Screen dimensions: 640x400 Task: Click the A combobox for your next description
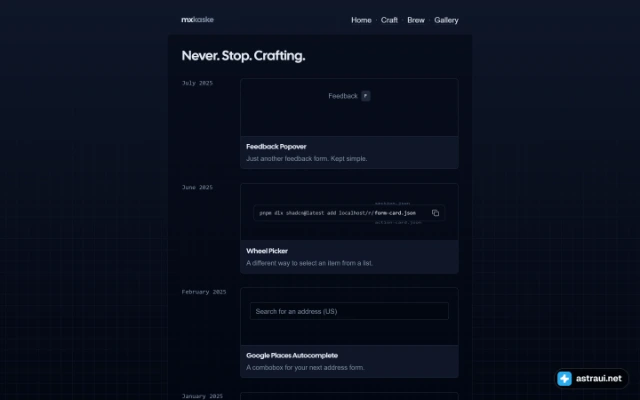pyautogui.click(x=305, y=368)
